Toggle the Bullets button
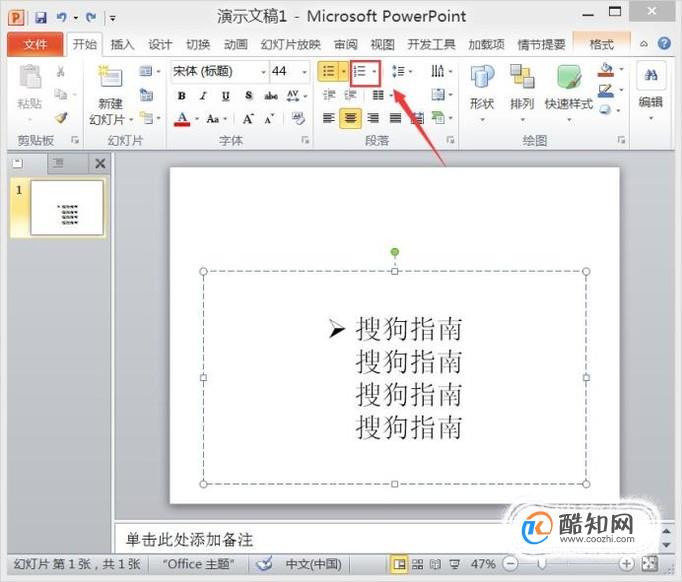Screen dimensions: 682x582 pos(328,71)
